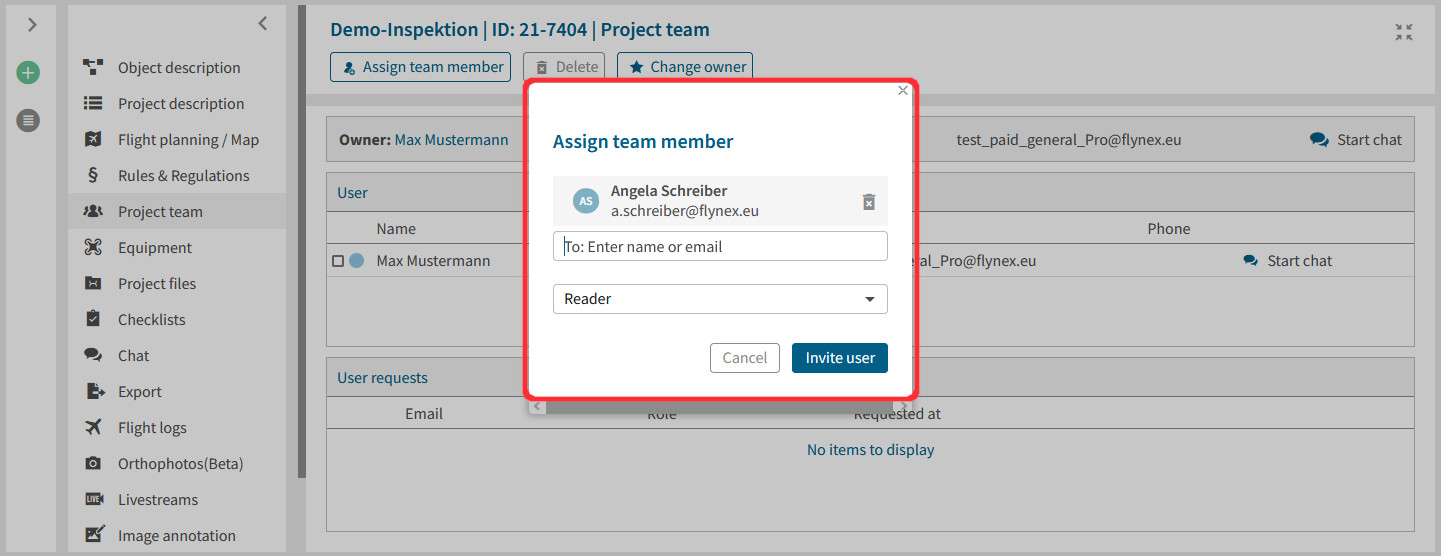
Task: Click the Start chat bubble icon in owner row
Action: pos(1319,140)
